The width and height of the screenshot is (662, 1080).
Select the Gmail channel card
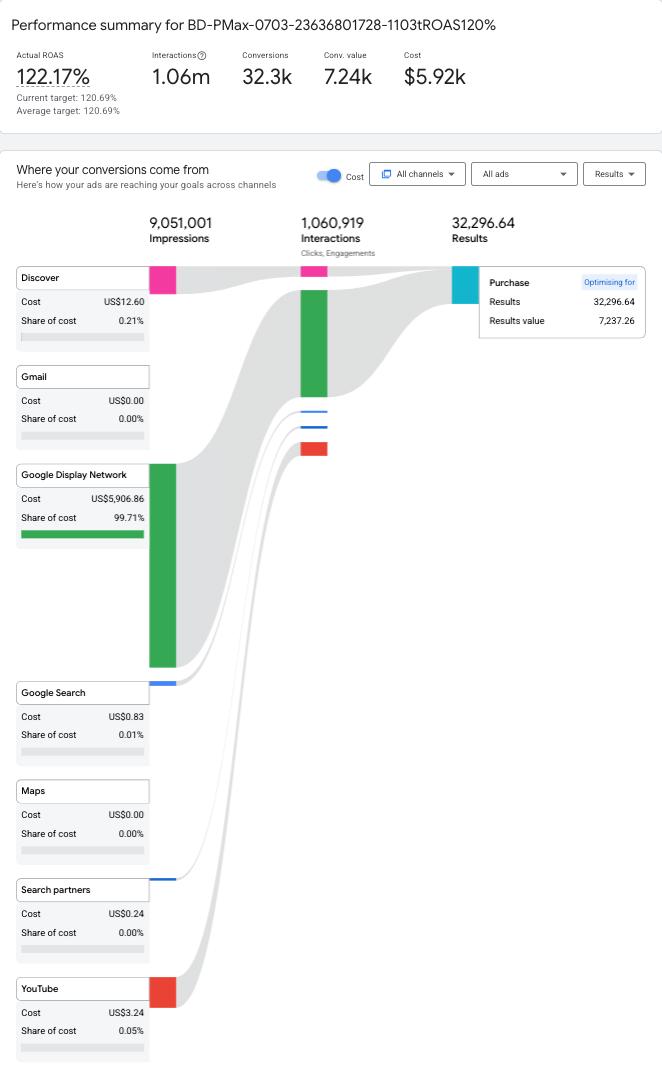tap(83, 377)
